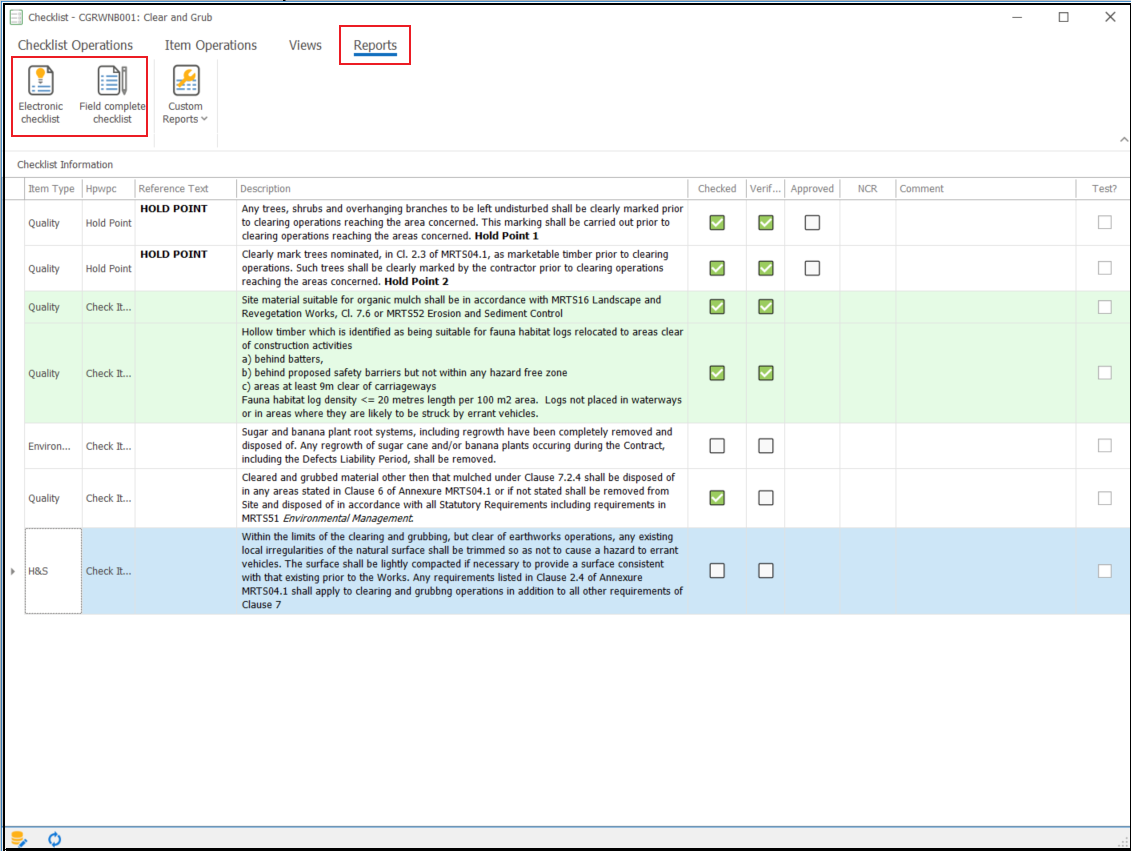This screenshot has height=851, width=1131.
Task: Uncheck the Checked box for organic mulch row
Action: click(717, 307)
